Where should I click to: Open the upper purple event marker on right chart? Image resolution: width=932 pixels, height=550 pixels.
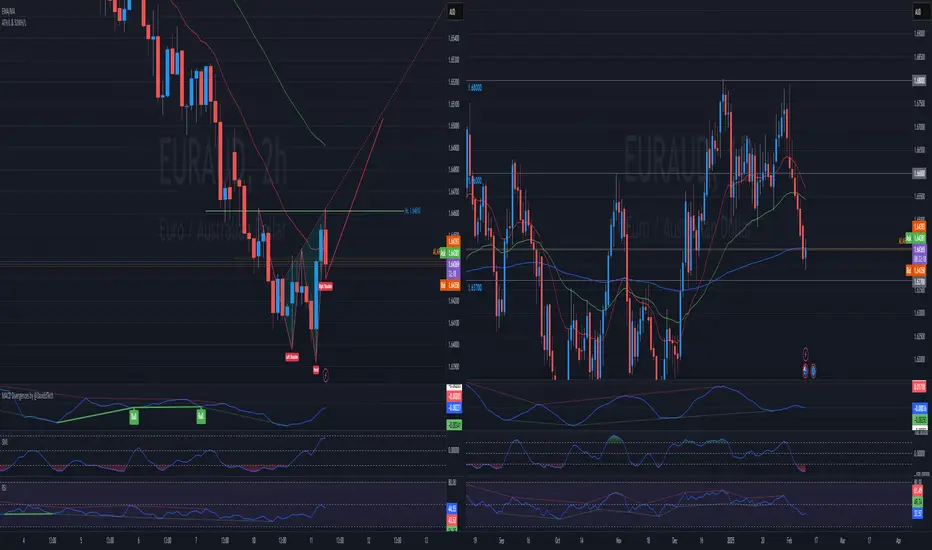point(805,354)
